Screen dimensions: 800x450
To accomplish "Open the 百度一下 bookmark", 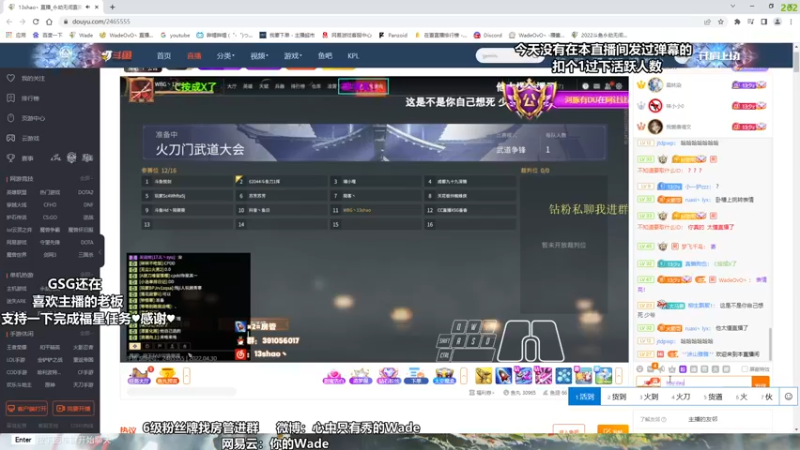I will click(47, 35).
